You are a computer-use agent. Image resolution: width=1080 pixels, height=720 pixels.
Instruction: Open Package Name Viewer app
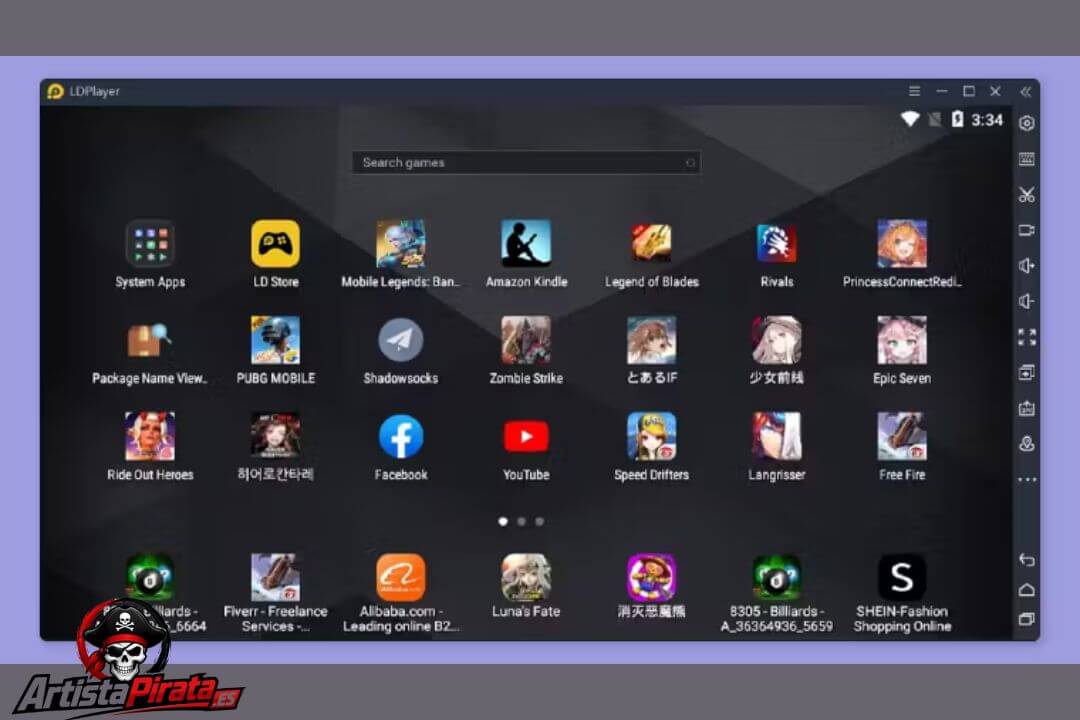tap(150, 340)
